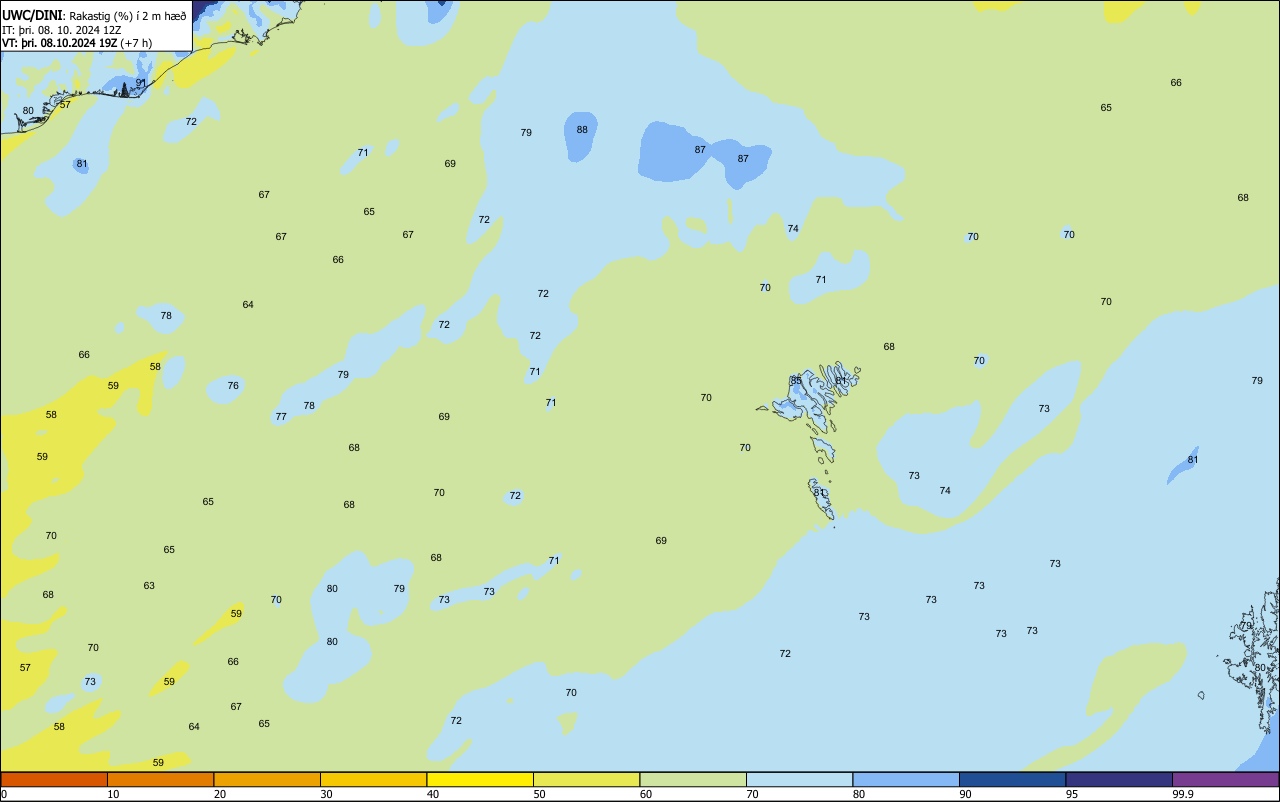Pick the navy 95–99.9 legend swatch
This screenshot has width=1280, height=802.
1119,780
